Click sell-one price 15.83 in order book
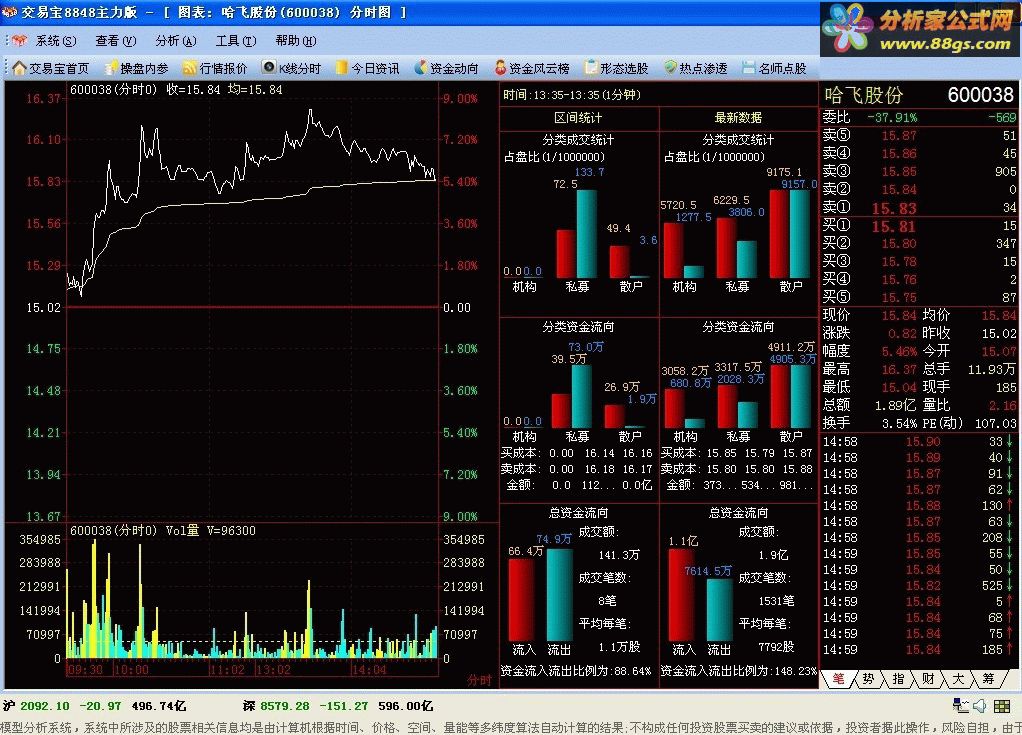This screenshot has height=735, width=1022. click(x=894, y=209)
